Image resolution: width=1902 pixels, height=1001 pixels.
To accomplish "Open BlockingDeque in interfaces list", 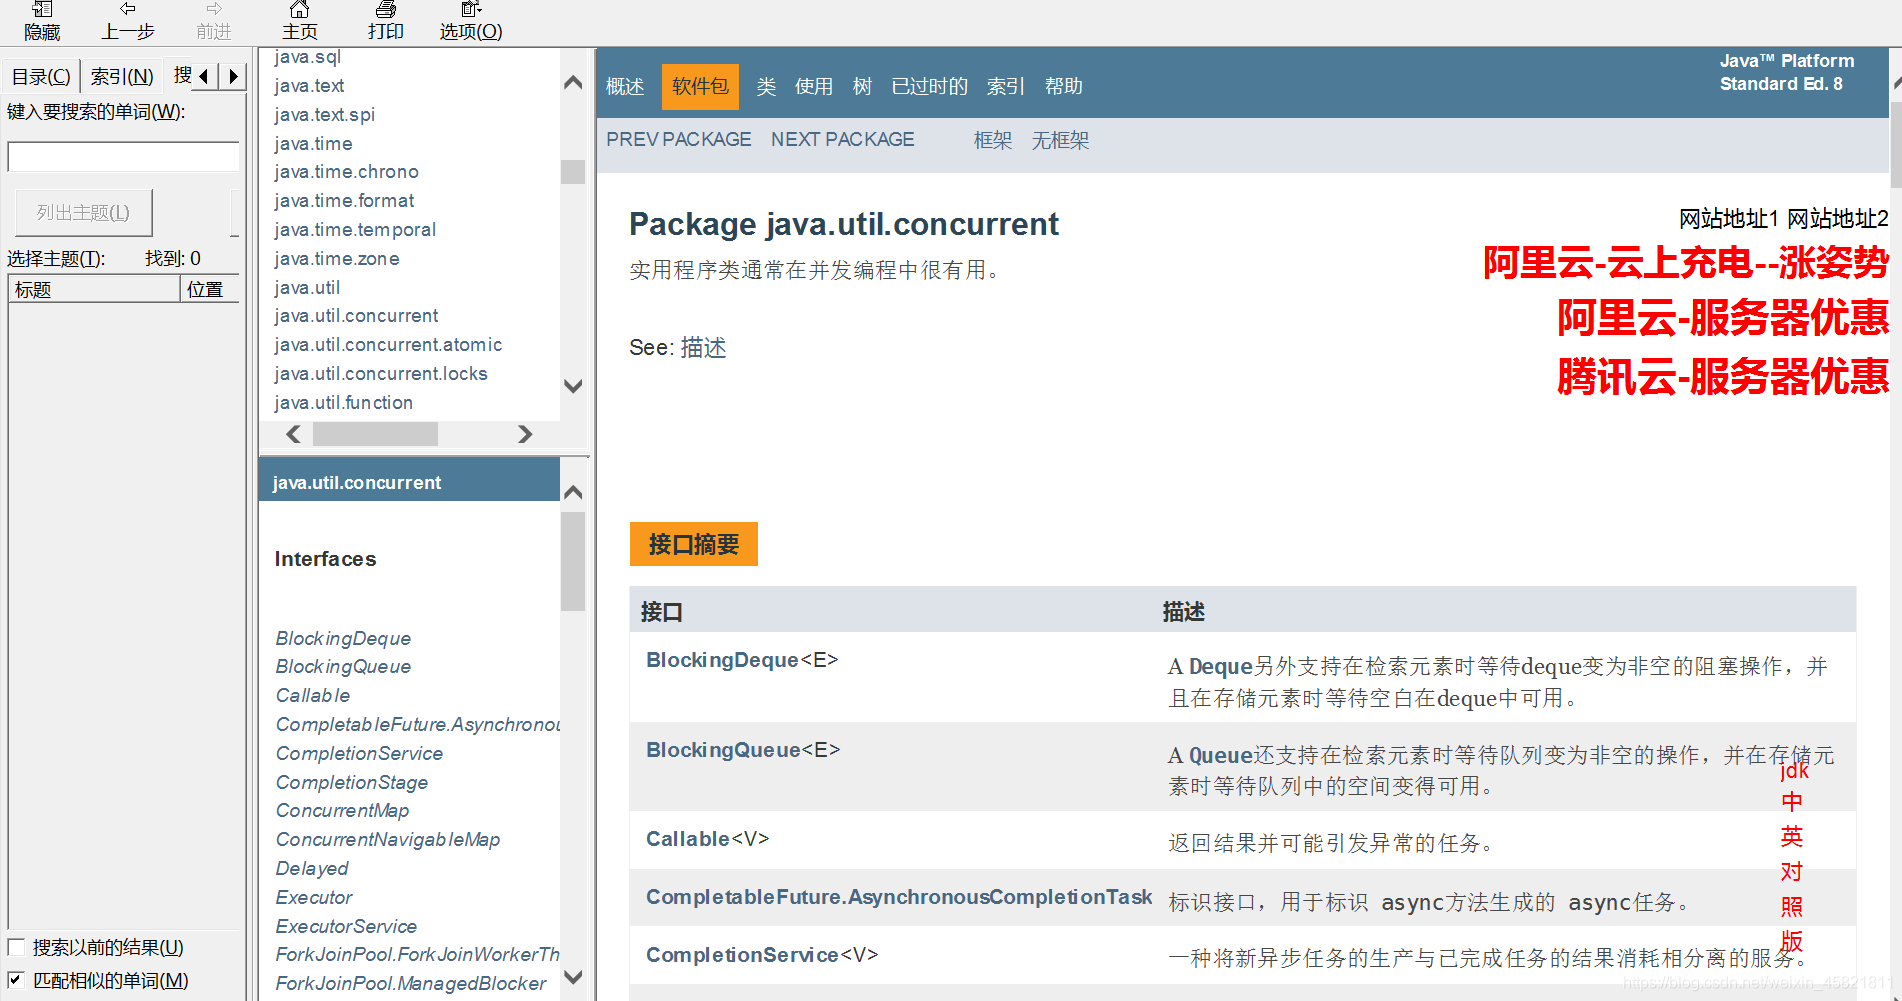I will (x=343, y=638).
